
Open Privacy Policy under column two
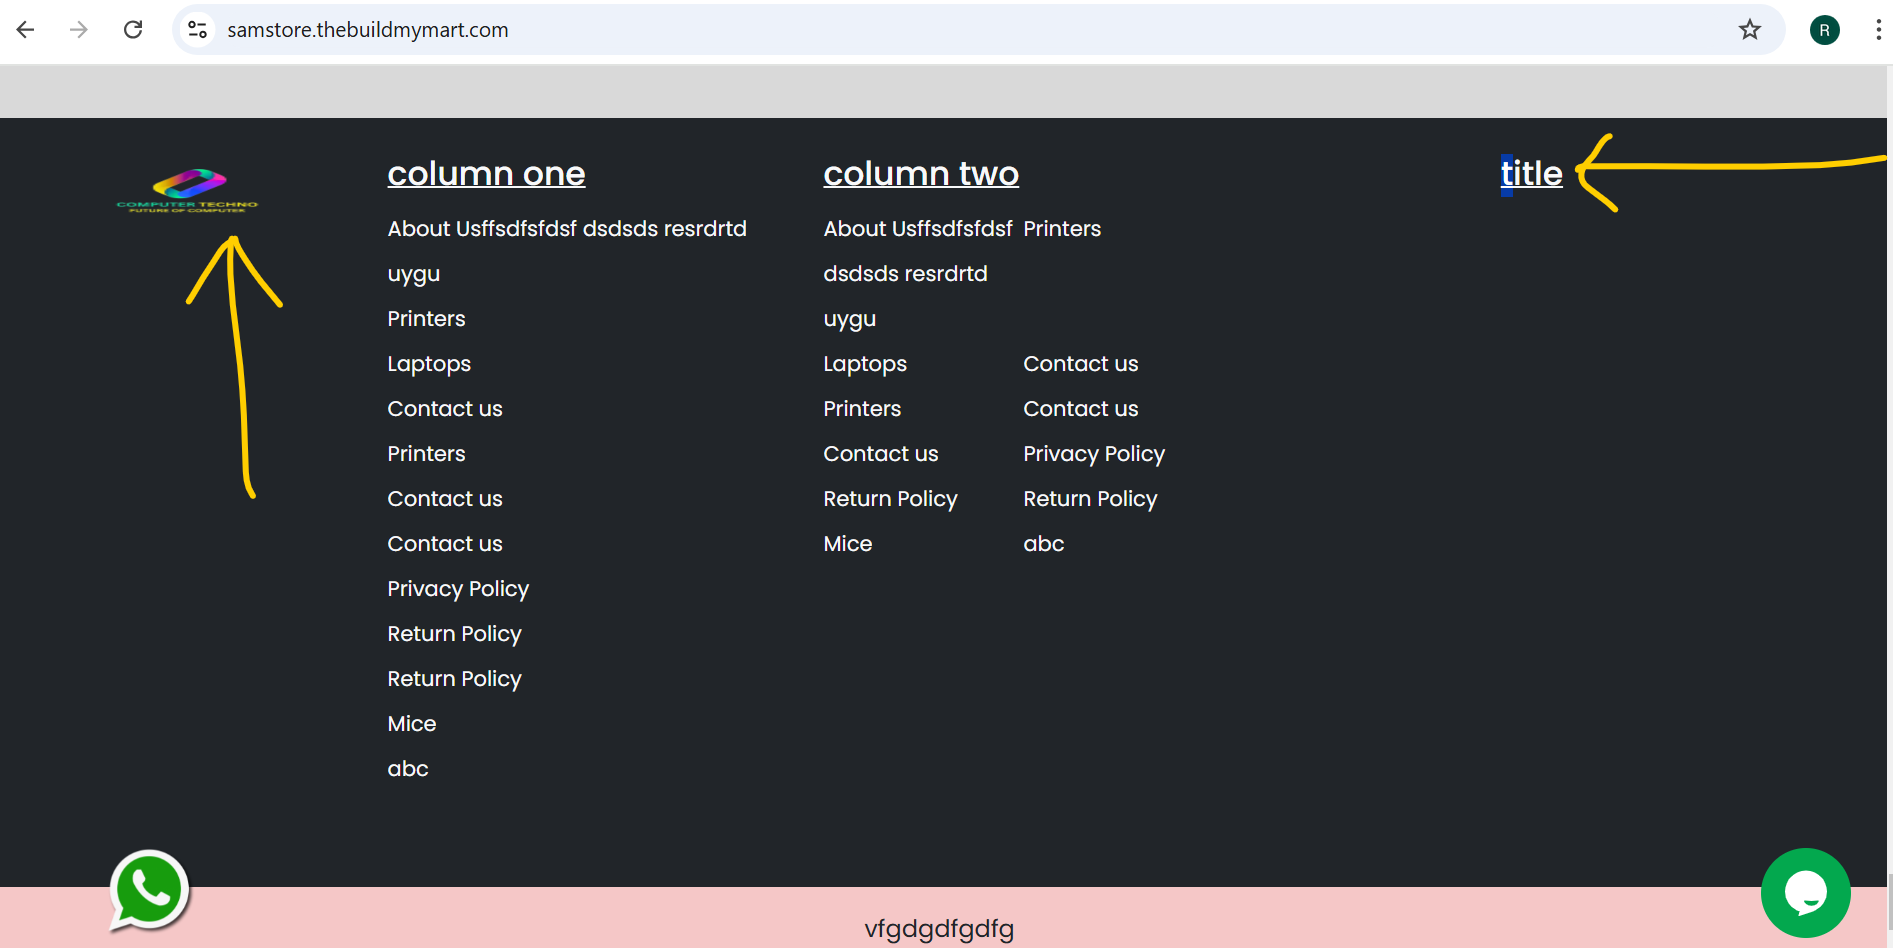coord(1094,454)
